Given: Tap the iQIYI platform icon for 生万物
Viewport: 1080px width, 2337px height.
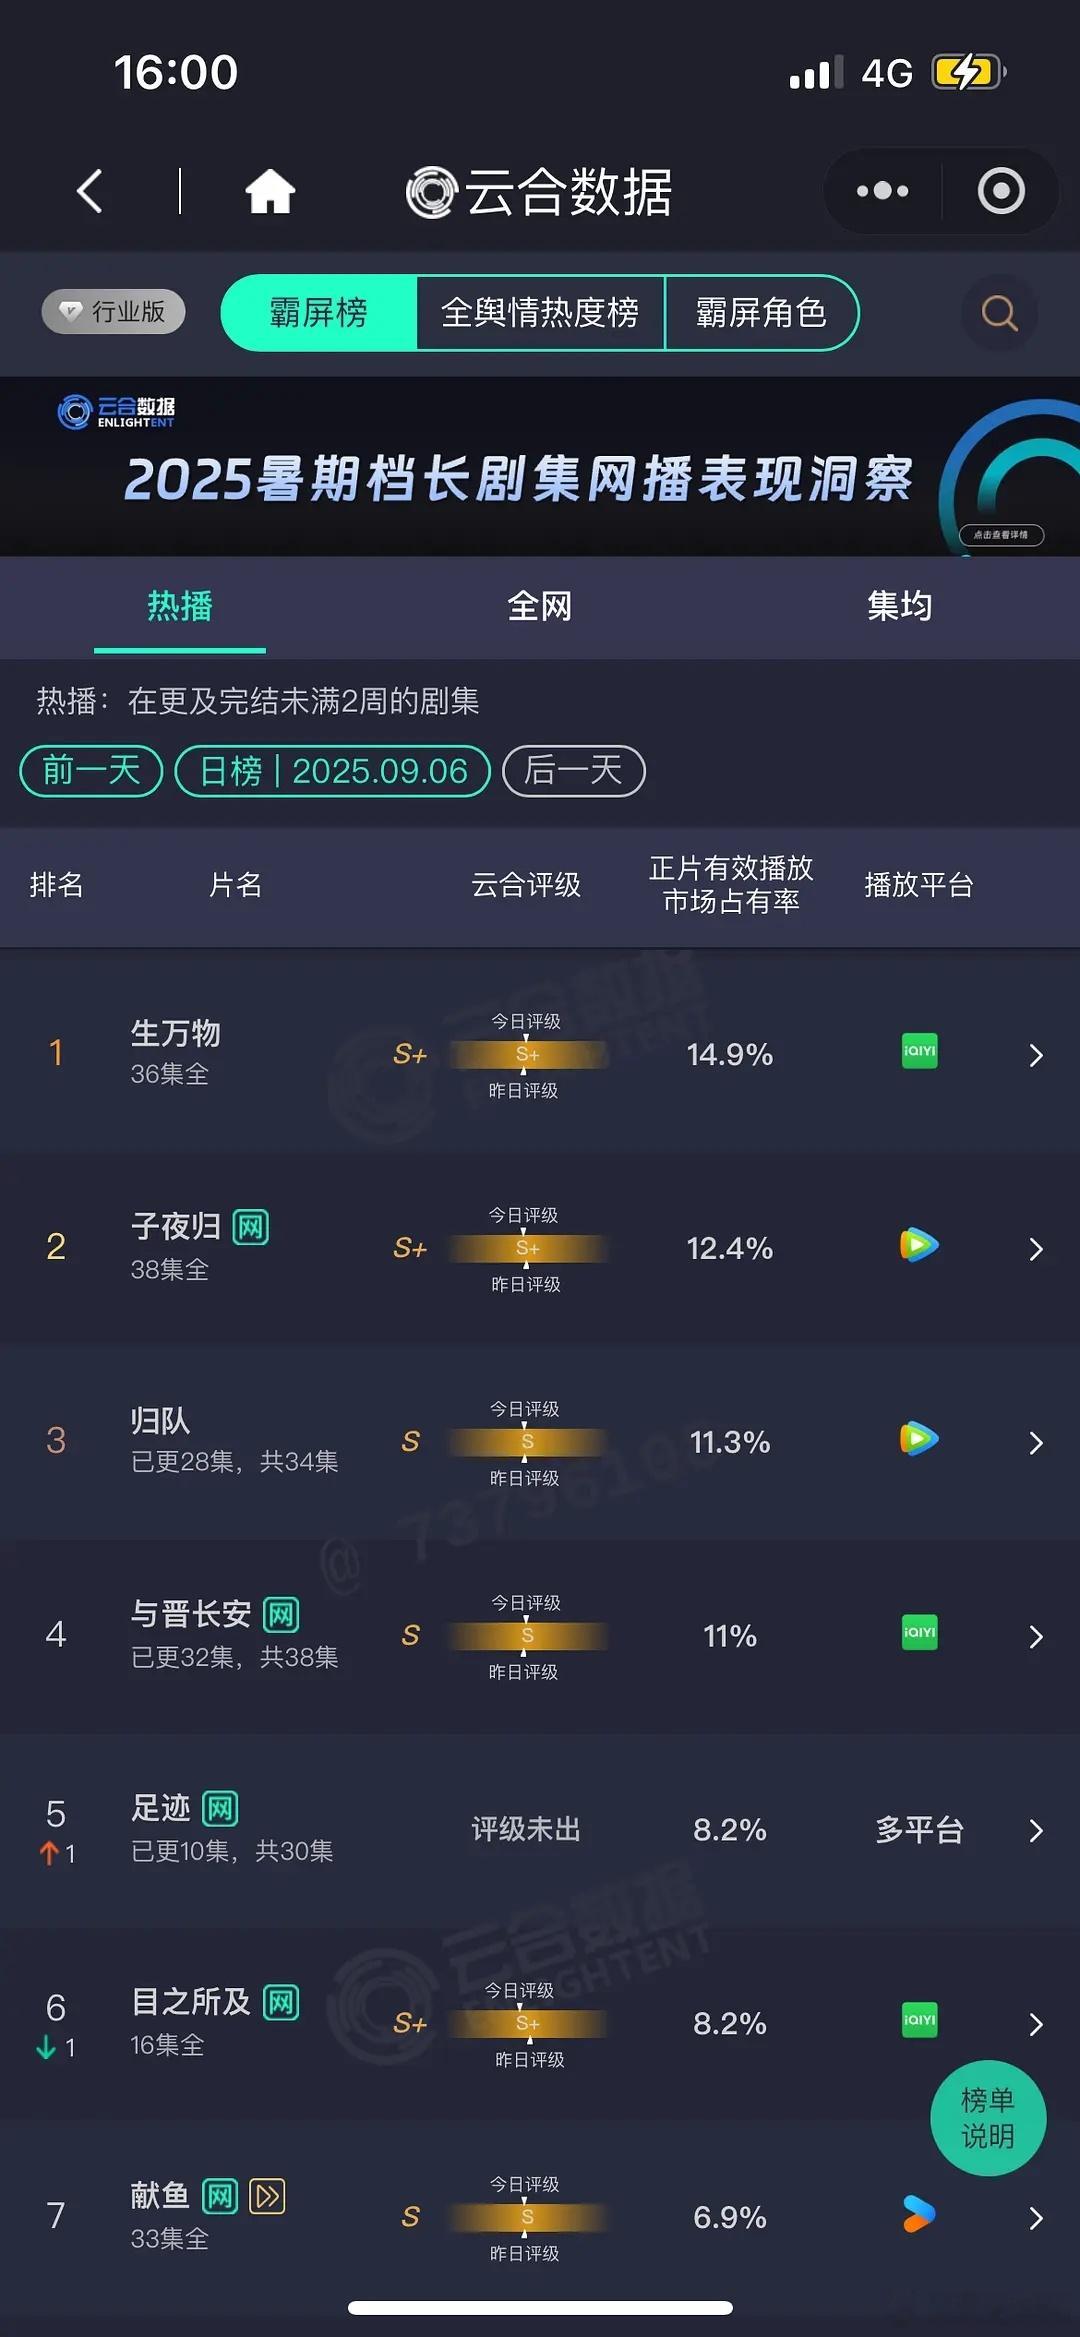Looking at the screenshot, I should [919, 1051].
